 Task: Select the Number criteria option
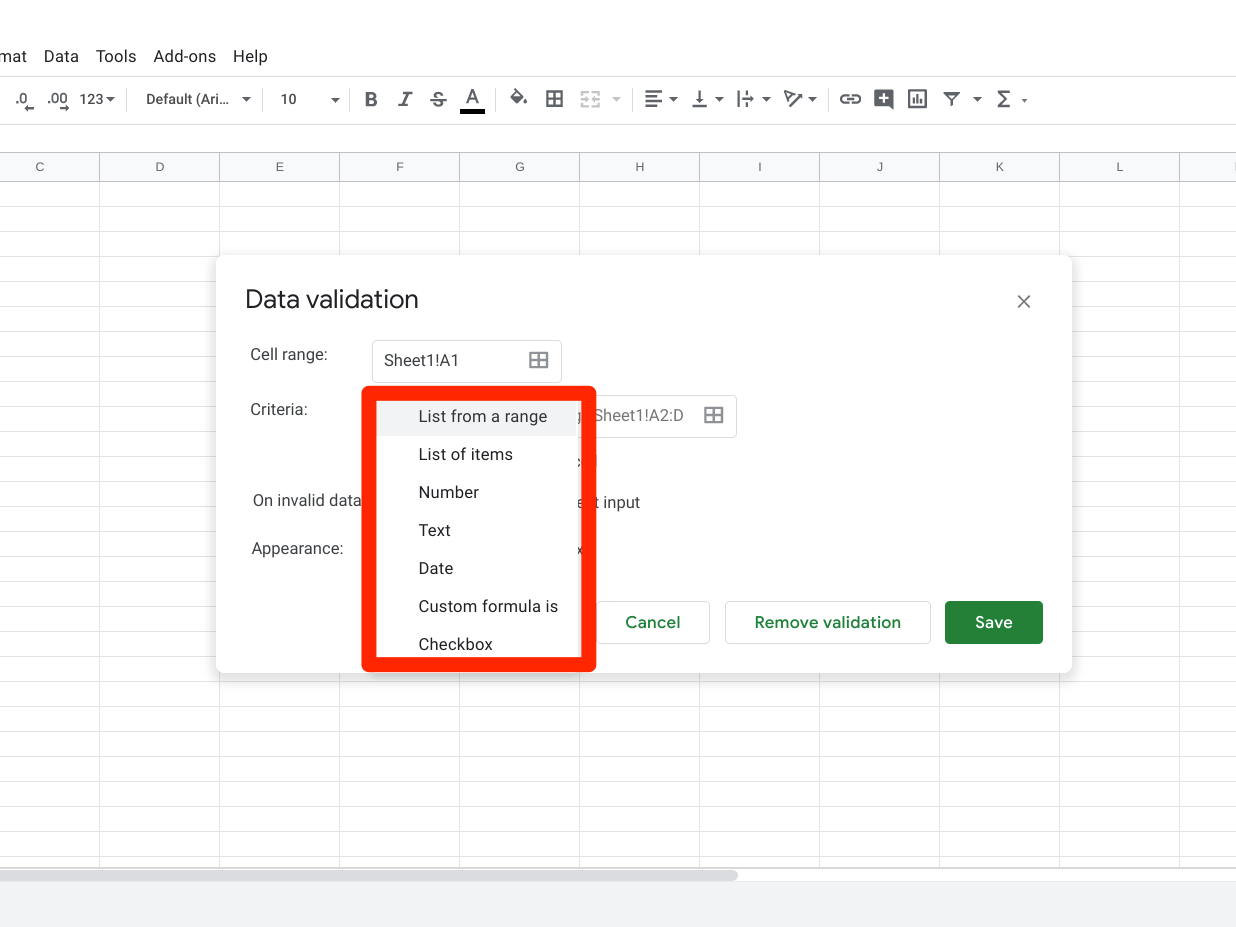click(478, 492)
